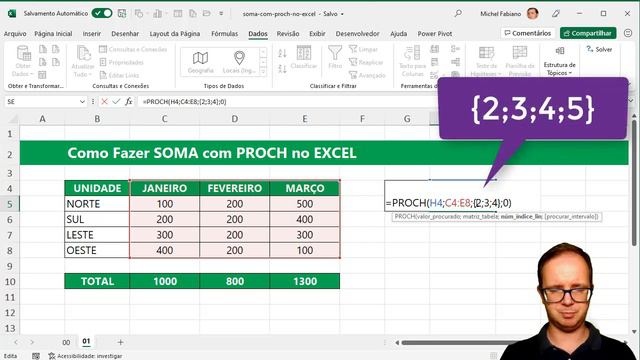This screenshot has height=360, width=640.
Task: Click the Classificar sort dialog icon
Action: (304, 53)
